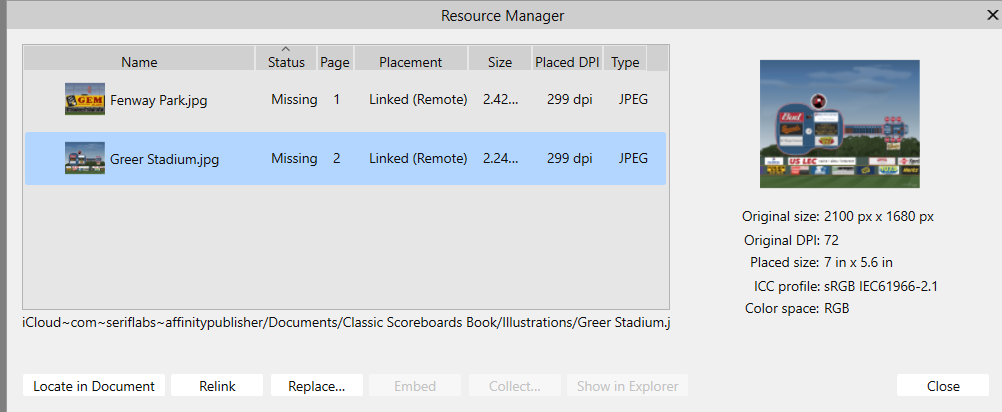This screenshot has height=412, width=1002.
Task: Open the Replace... dialog
Action: click(x=316, y=386)
